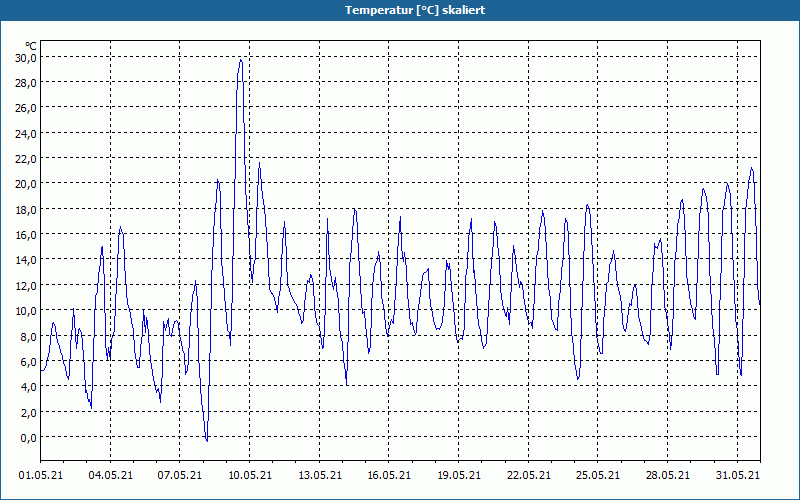Click the 18,0 axis value
This screenshot has width=800, height=500.
(x=26, y=210)
